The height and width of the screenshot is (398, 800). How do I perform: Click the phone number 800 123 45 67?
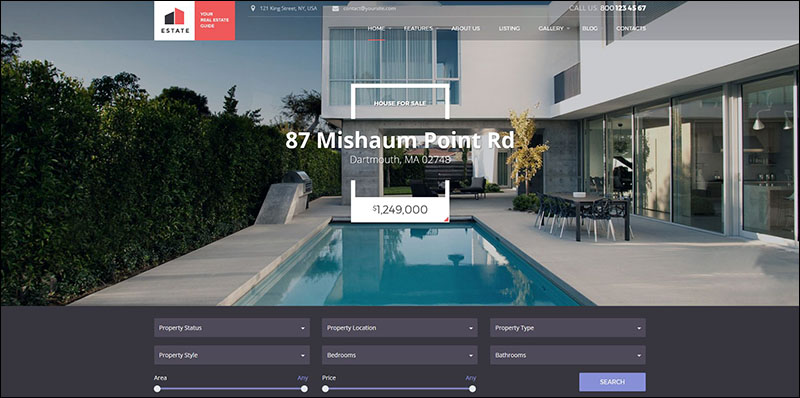coord(623,8)
